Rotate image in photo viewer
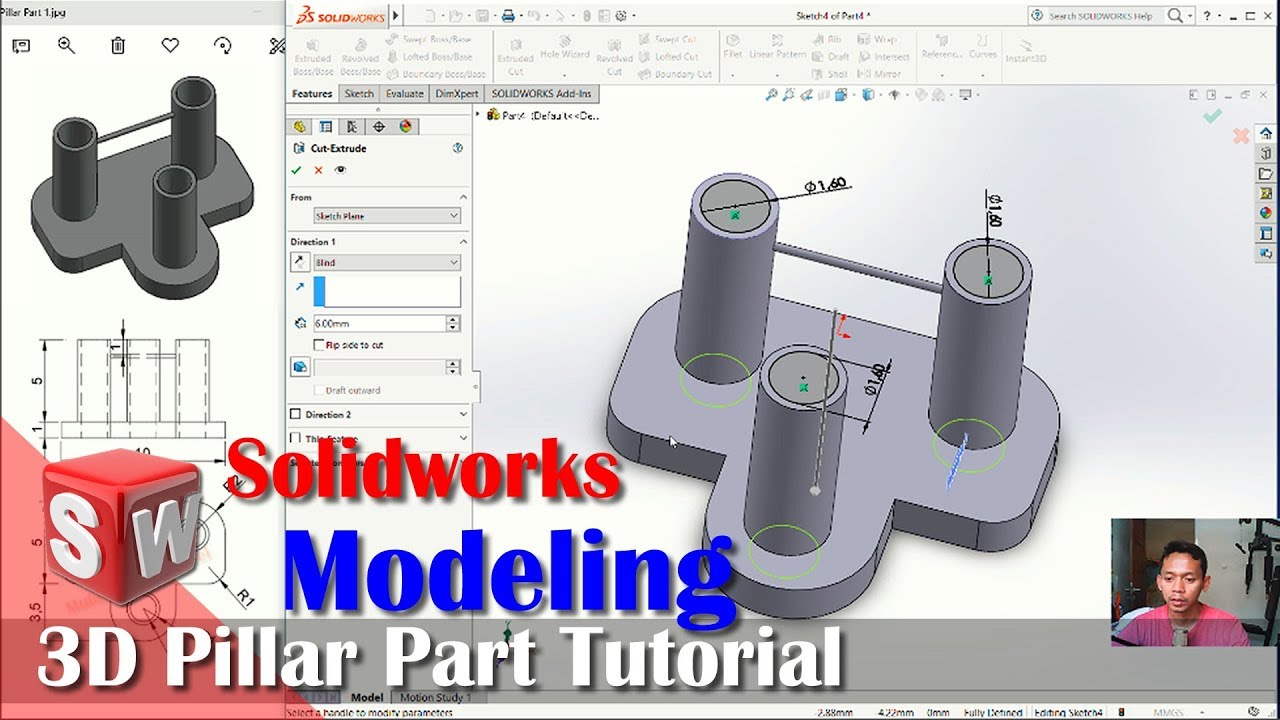This screenshot has width=1280, height=720. tap(223, 46)
